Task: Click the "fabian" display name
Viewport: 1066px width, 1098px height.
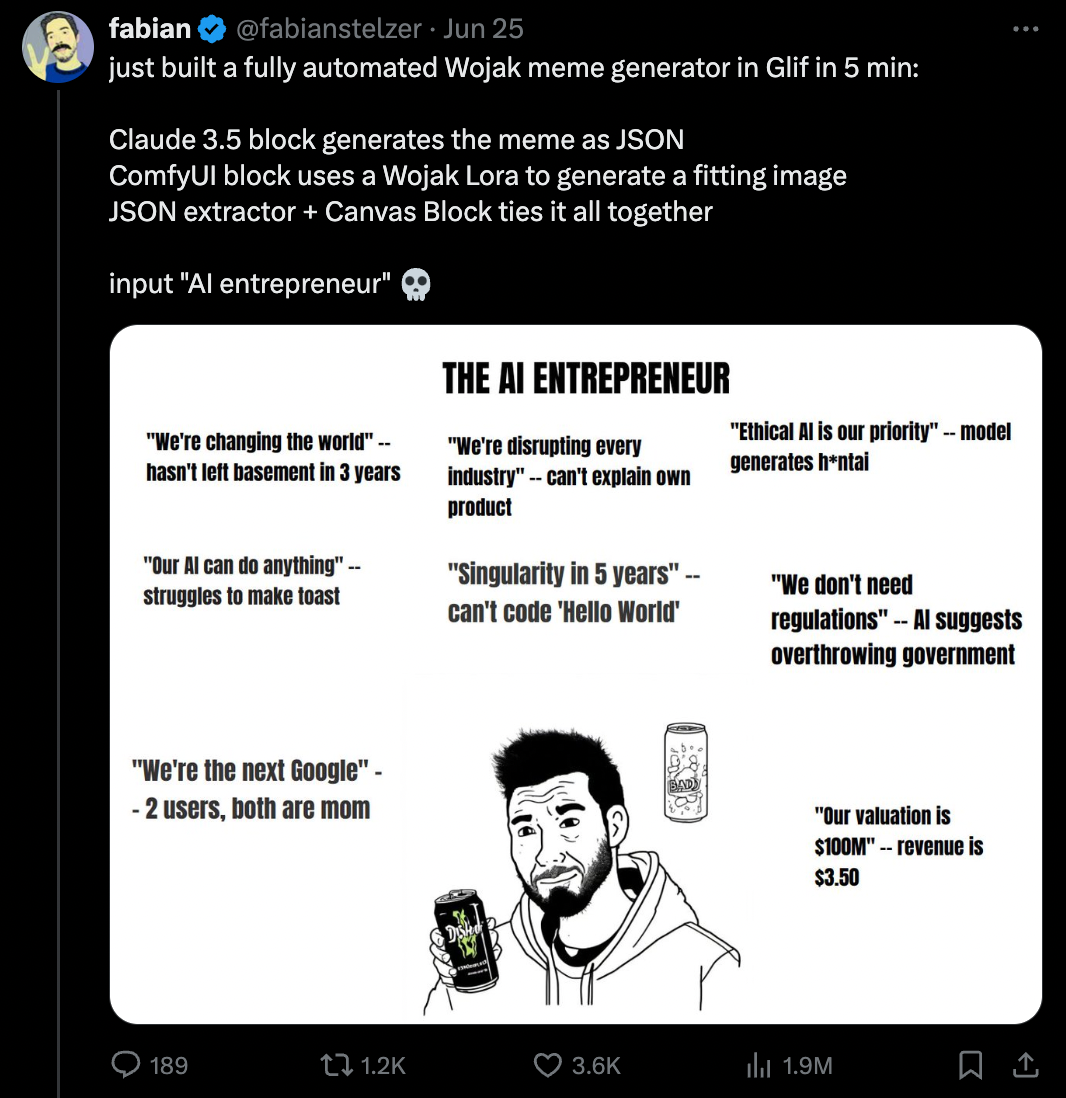Action: click(150, 29)
